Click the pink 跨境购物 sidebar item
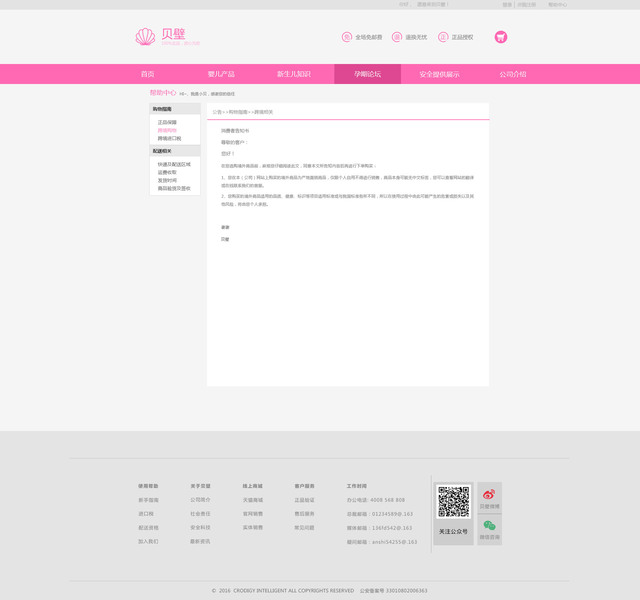Screen dimensions: 640x600 [x=167, y=130]
